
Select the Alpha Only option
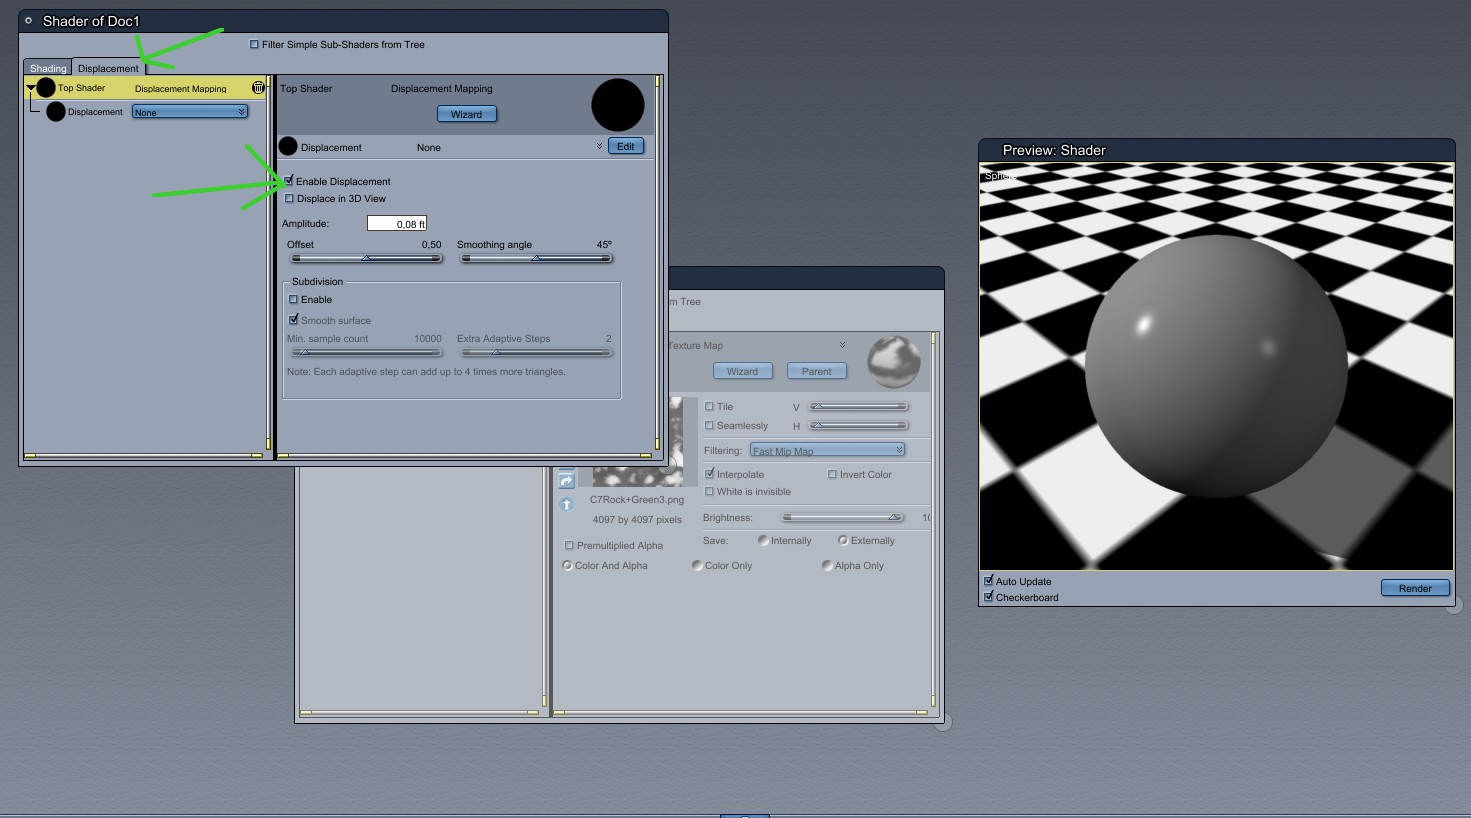pyautogui.click(x=827, y=566)
